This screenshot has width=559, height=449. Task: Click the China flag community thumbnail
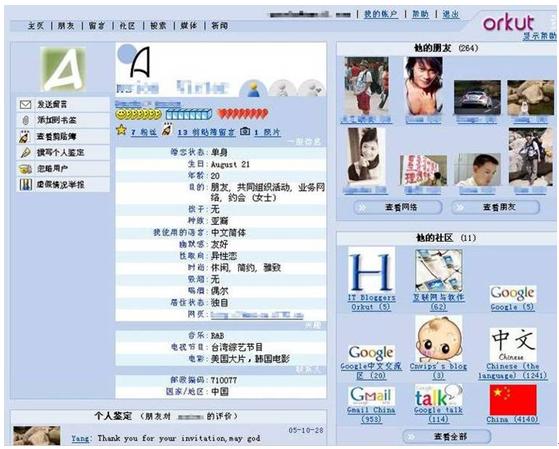[513, 399]
